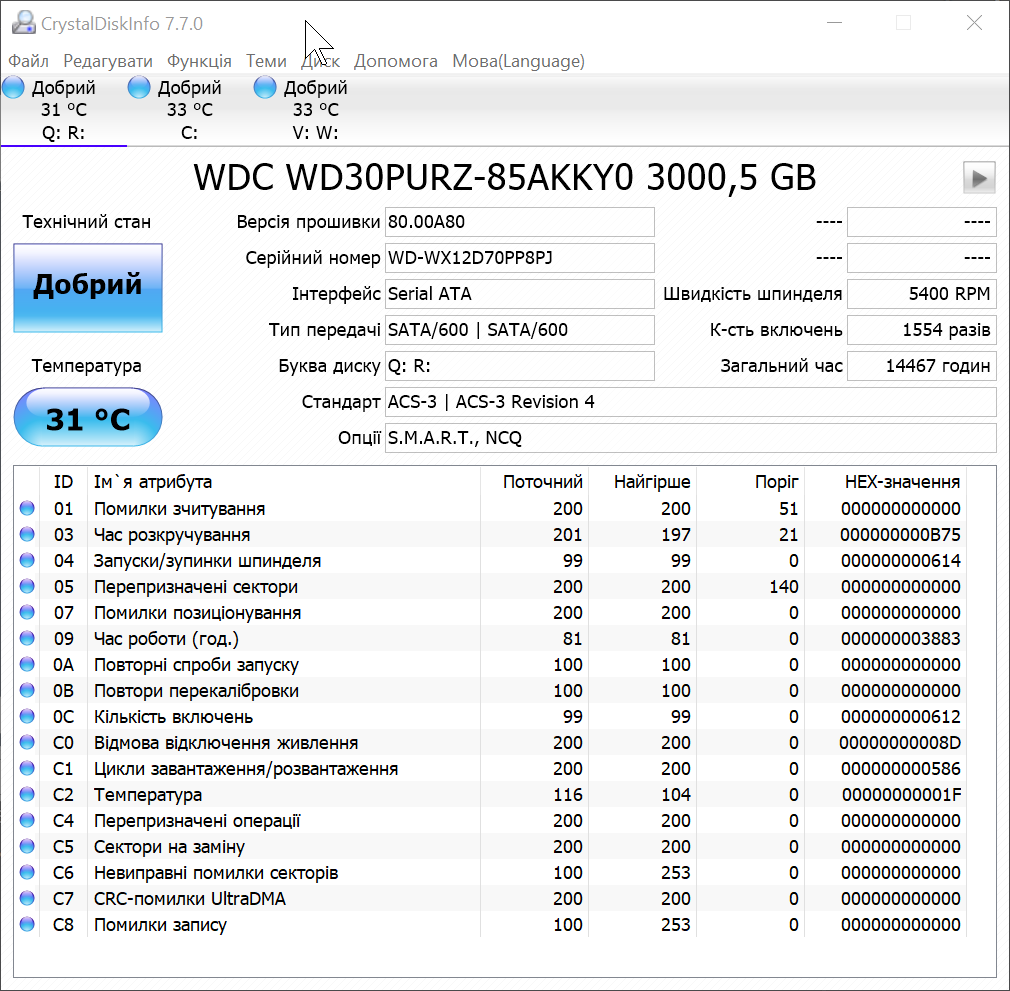The height and width of the screenshot is (991, 1010).
Task: Click status dot for attribute C8
Action: coord(27,924)
